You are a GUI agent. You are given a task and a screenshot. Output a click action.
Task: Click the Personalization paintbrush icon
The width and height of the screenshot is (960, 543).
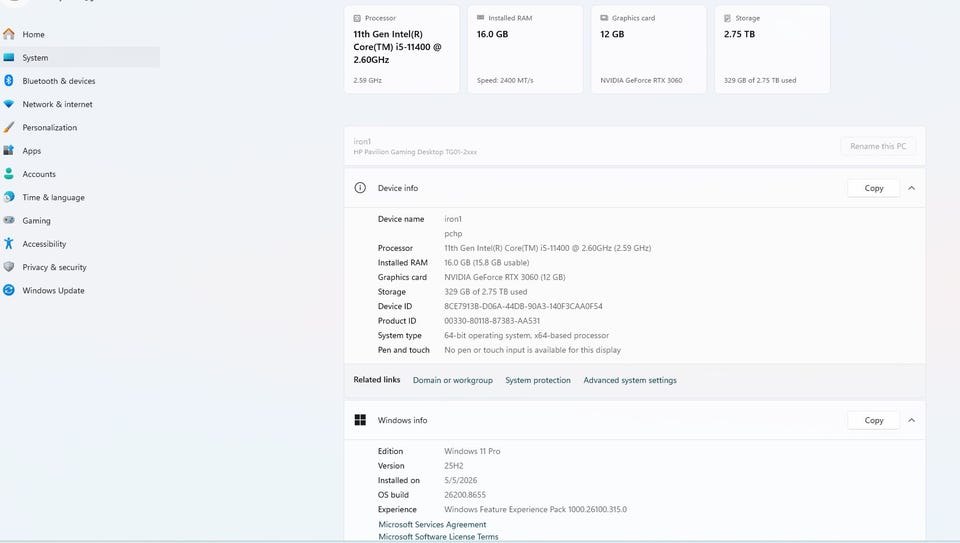[9, 127]
